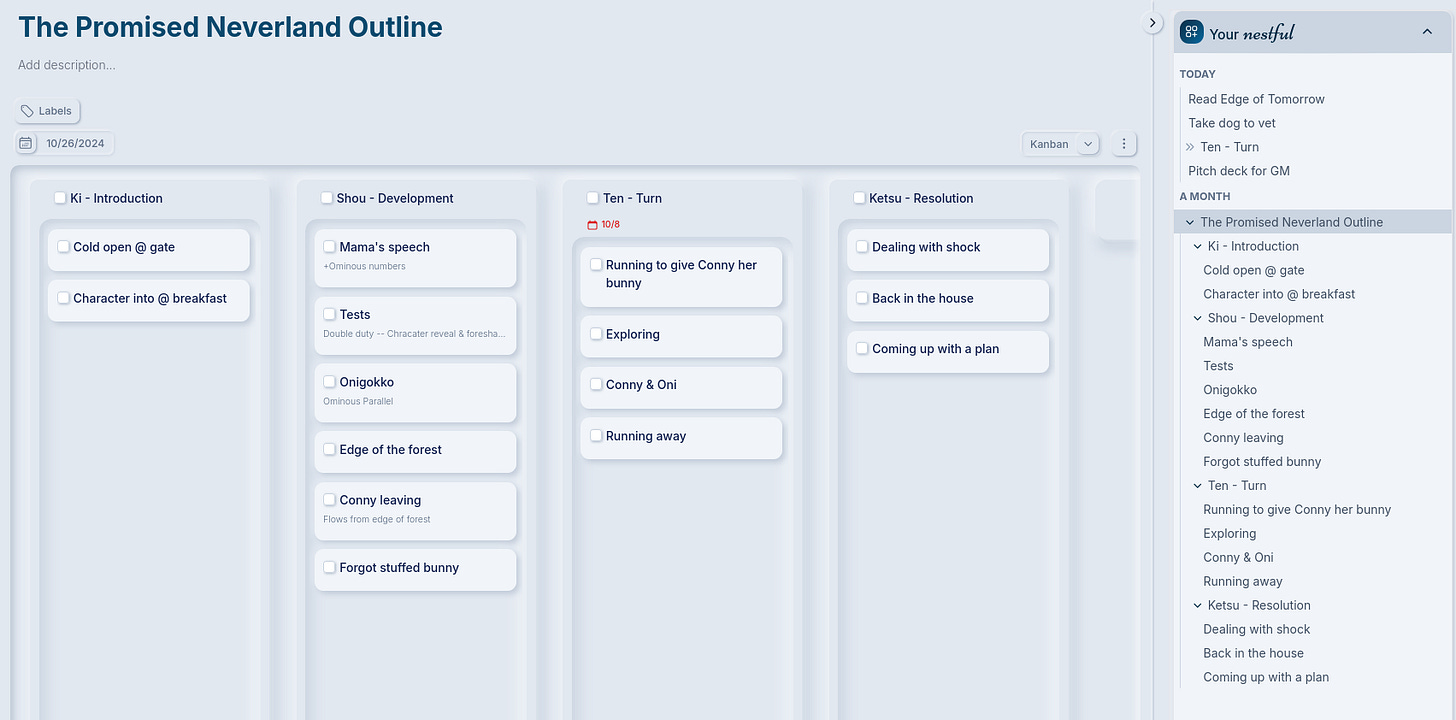Viewport: 1456px width, 720px height.
Task: Click the Double duty note on Tests card
Action: pyautogui.click(x=414, y=334)
